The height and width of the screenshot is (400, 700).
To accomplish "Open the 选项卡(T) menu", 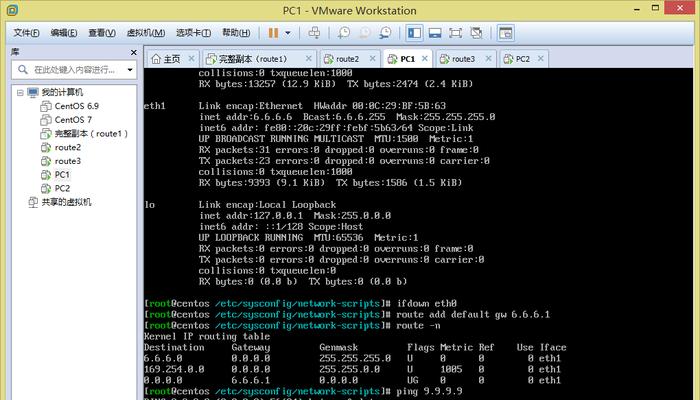I will (194, 33).
